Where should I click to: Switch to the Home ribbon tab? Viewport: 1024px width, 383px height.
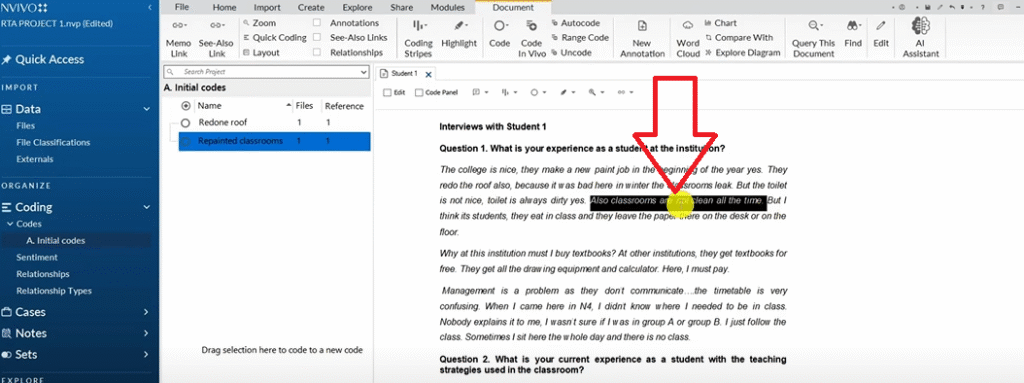pyautogui.click(x=225, y=8)
